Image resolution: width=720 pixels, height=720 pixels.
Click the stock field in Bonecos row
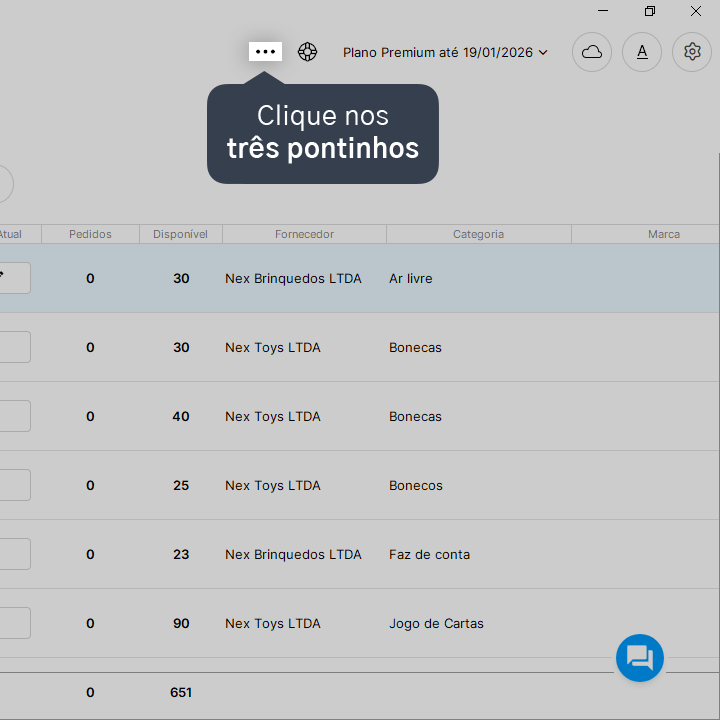coord(15,485)
